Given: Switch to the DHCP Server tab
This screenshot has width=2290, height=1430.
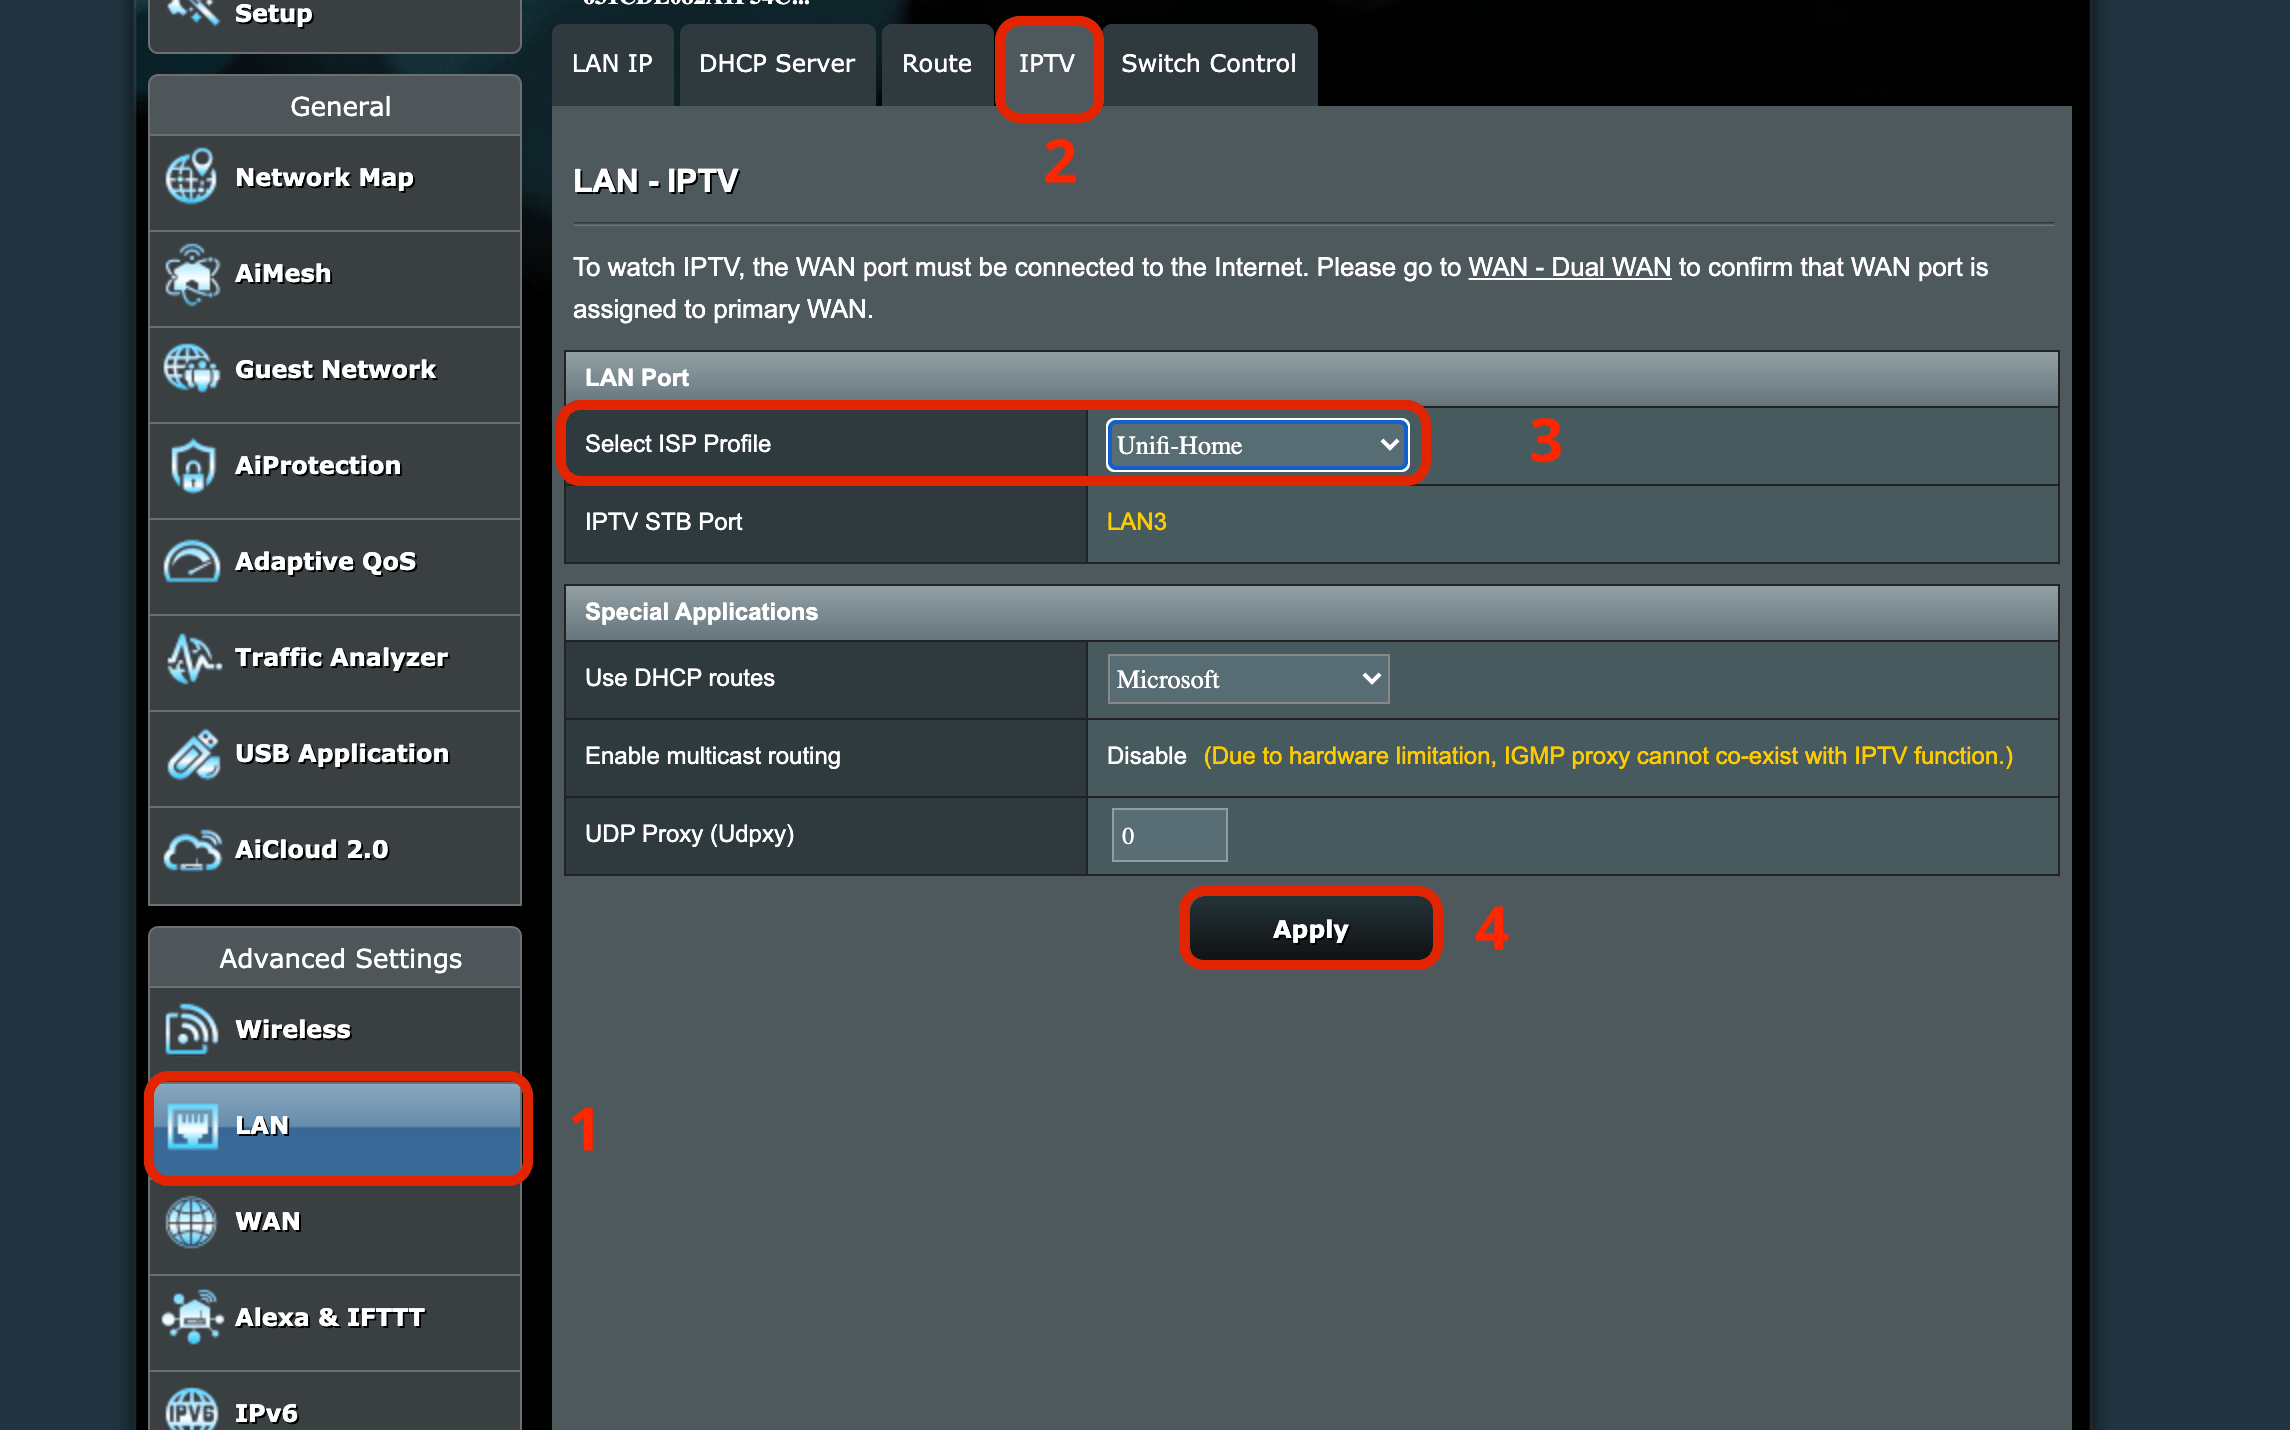Looking at the screenshot, I should pyautogui.click(x=776, y=64).
